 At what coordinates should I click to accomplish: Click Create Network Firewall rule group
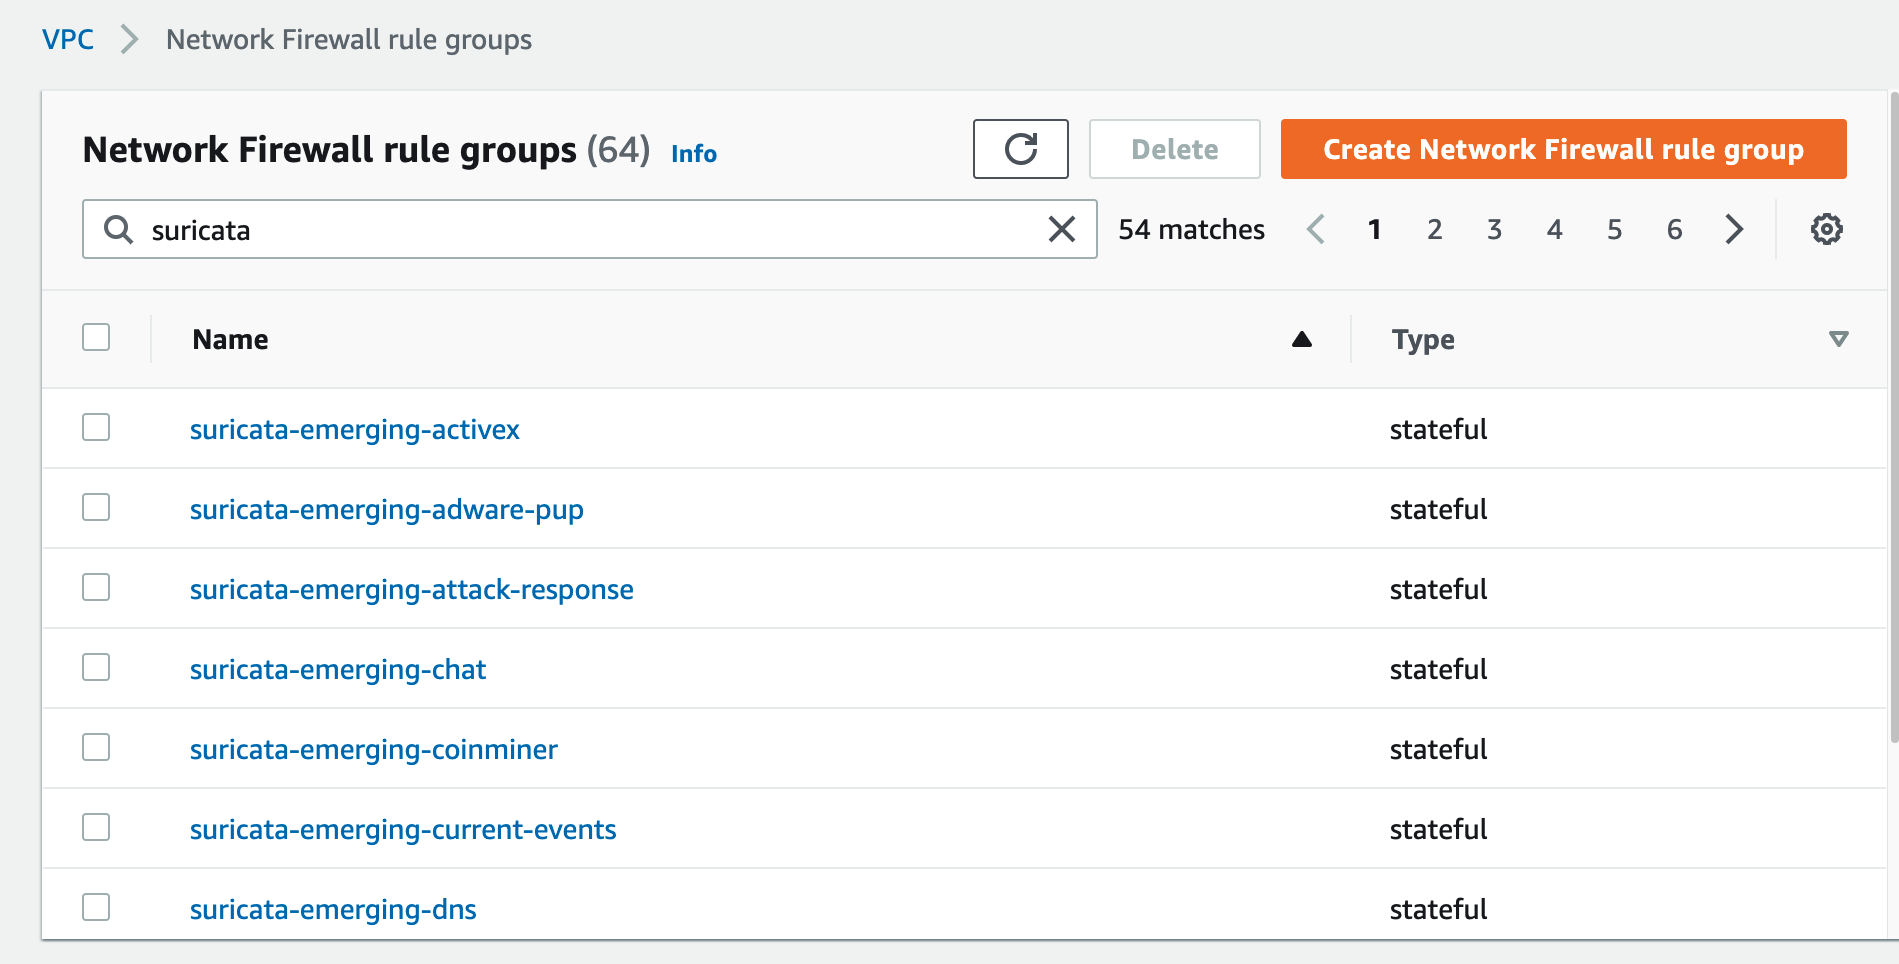[1562, 149]
